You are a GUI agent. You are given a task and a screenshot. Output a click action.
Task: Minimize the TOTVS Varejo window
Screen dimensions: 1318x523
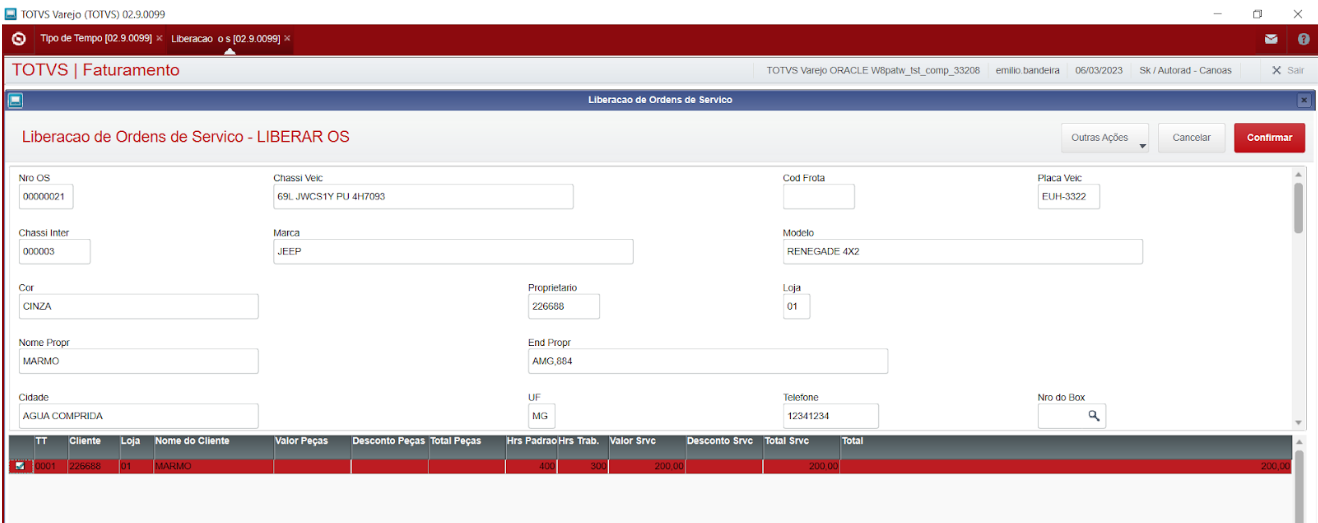click(x=1217, y=13)
